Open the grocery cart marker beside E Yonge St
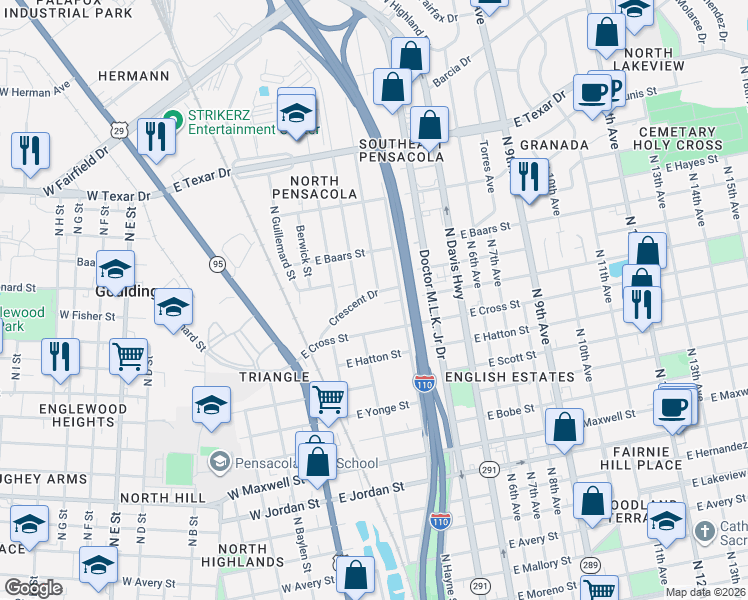This screenshot has height=600, width=748. 328,403
